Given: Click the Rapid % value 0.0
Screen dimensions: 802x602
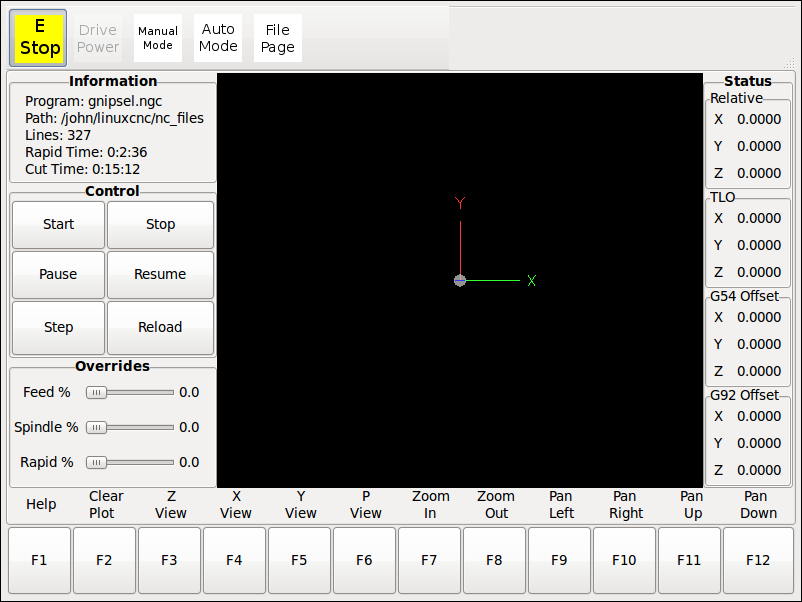Looking at the screenshot, I should [189, 462].
